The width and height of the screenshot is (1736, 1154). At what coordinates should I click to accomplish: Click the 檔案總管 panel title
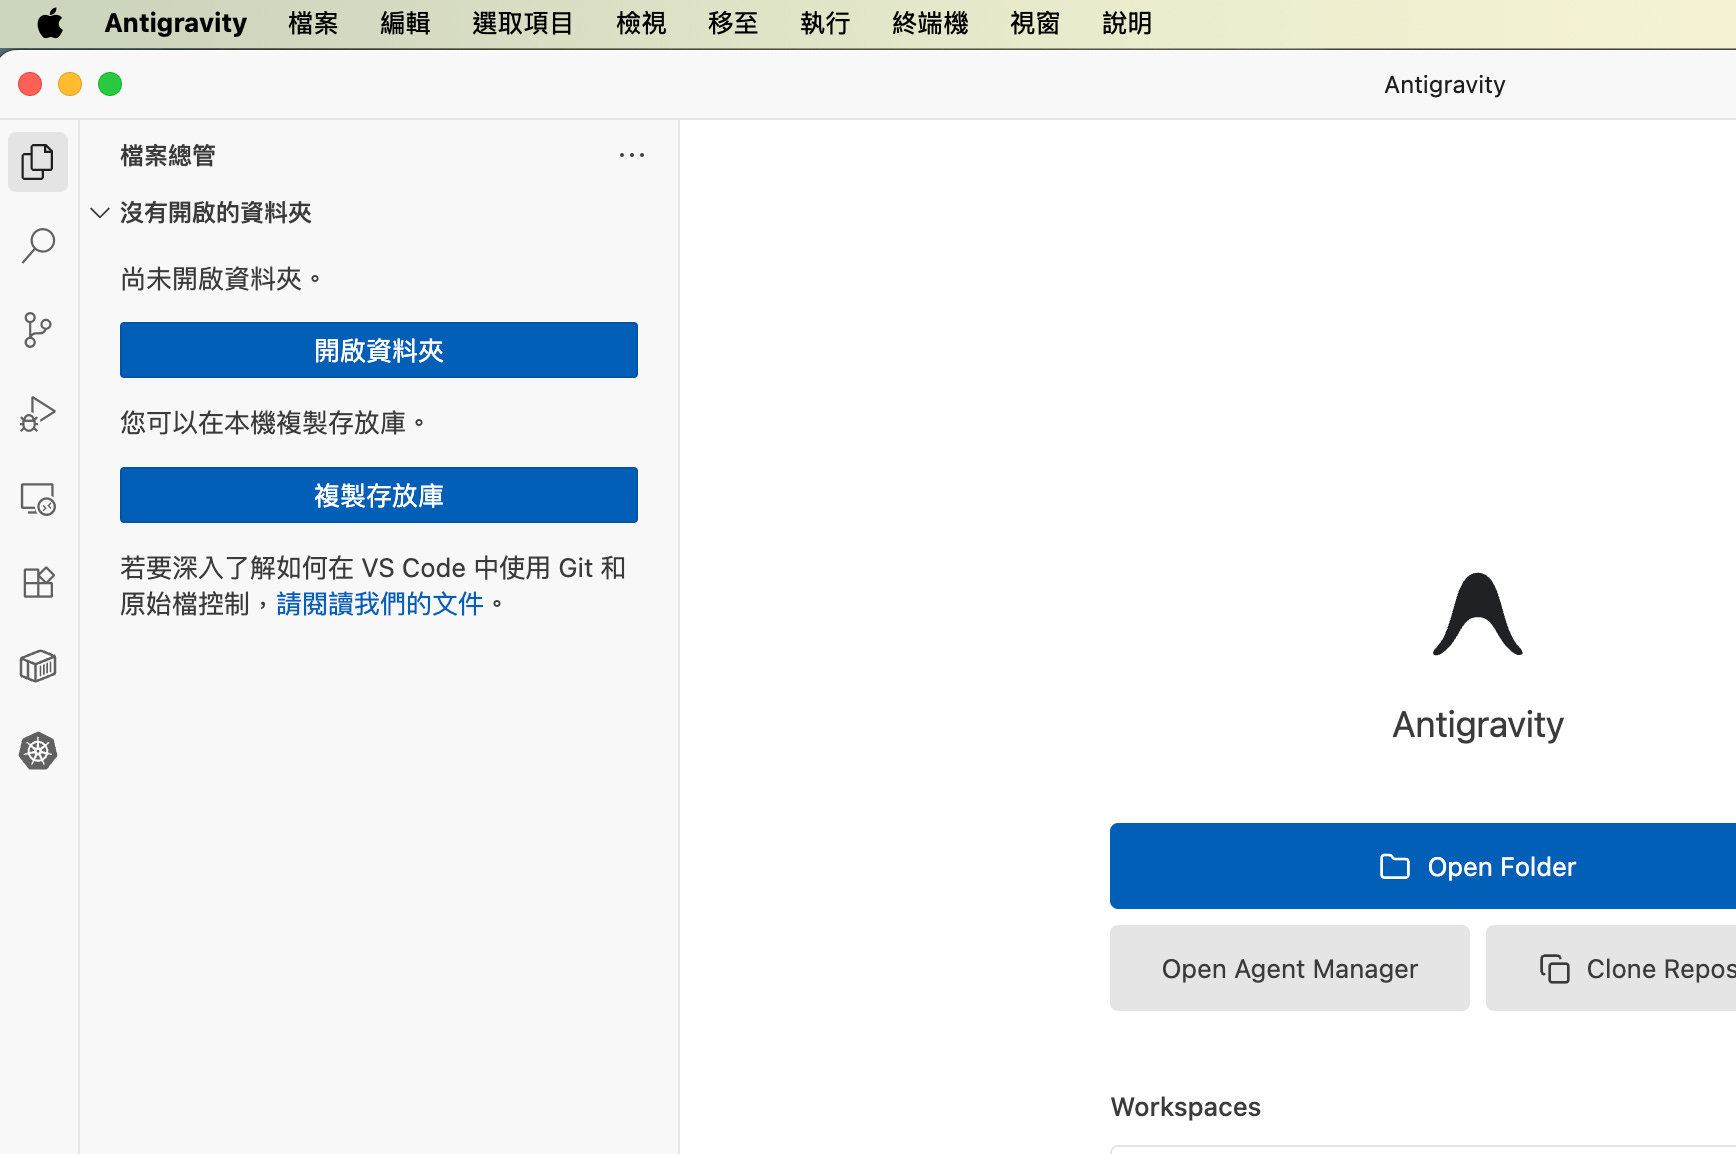click(x=168, y=155)
